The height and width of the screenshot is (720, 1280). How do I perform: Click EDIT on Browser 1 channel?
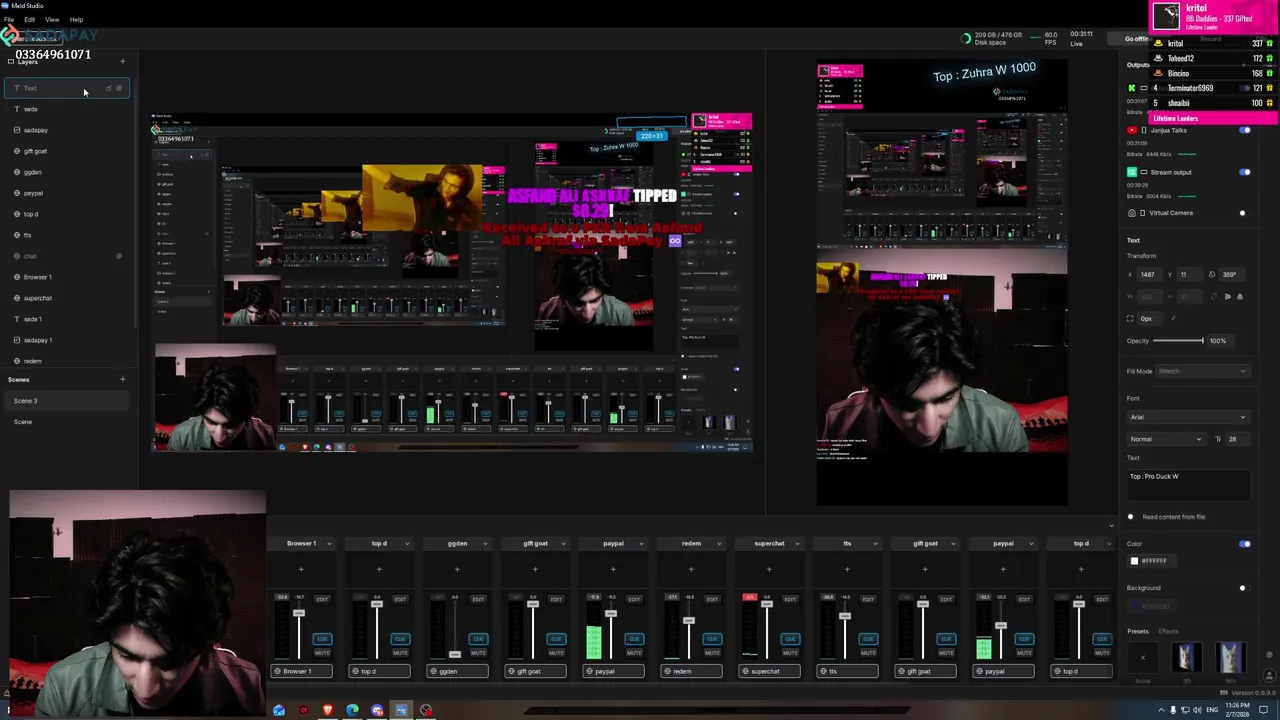point(322,599)
